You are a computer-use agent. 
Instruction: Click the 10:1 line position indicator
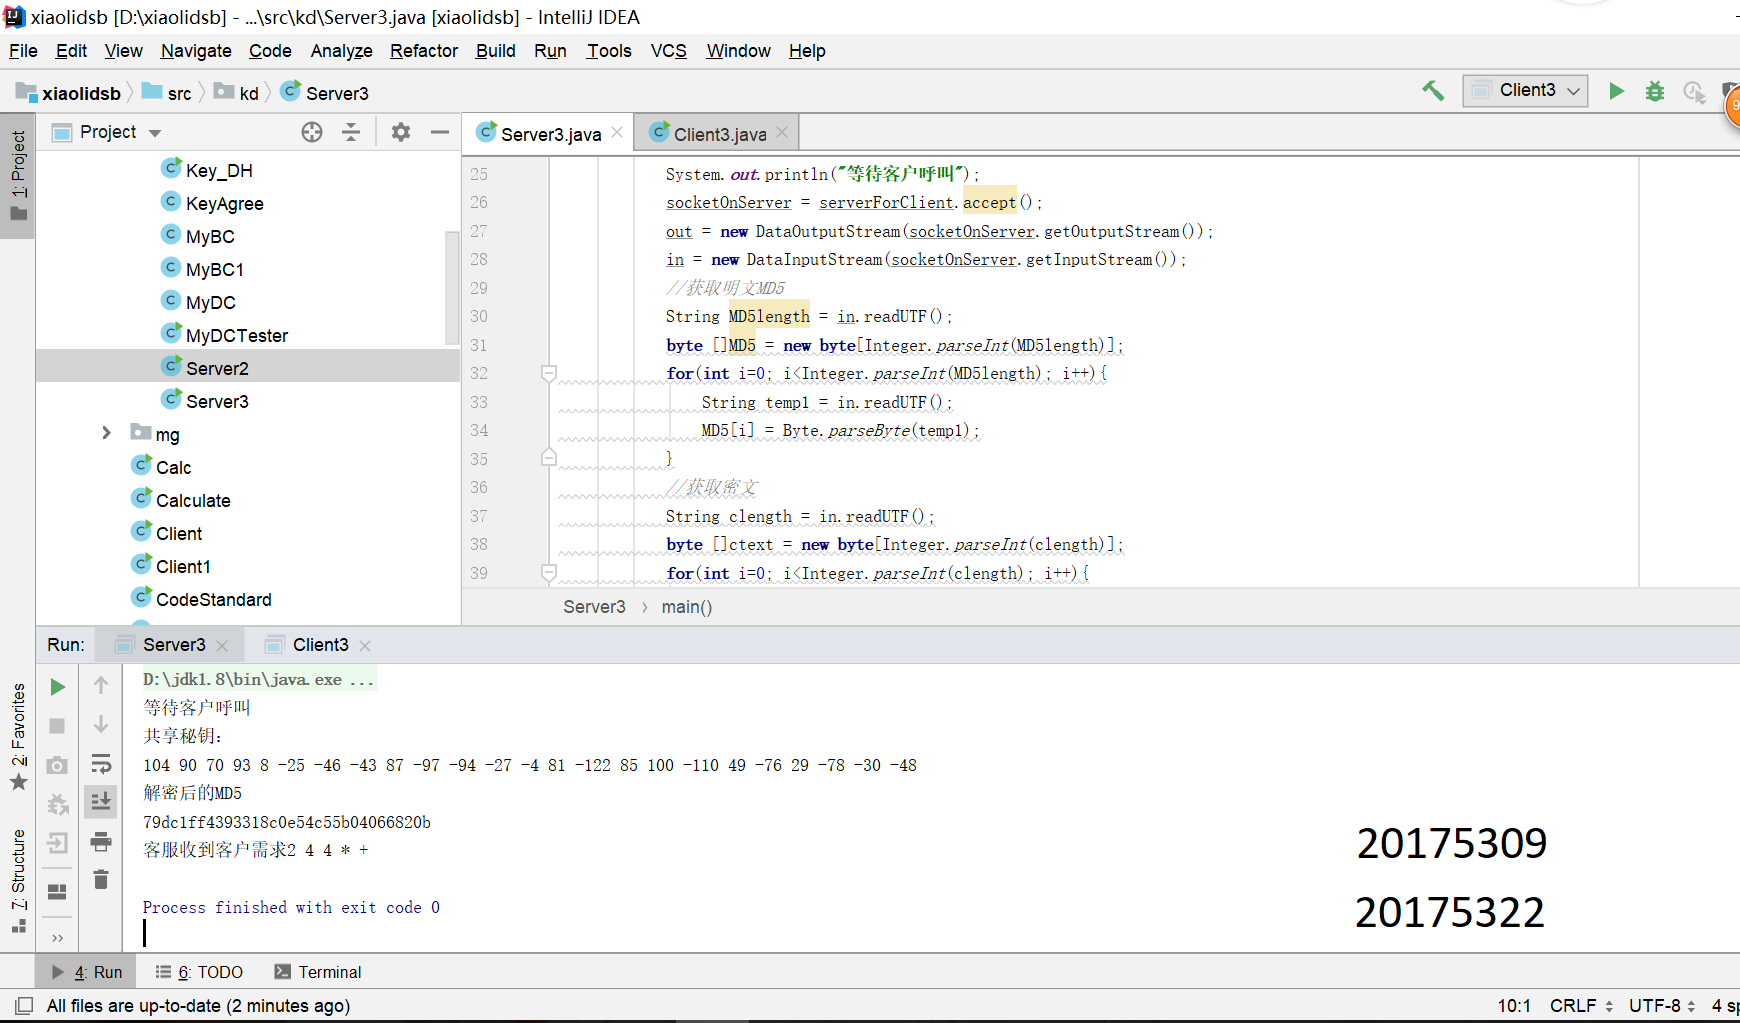pos(1514,1005)
